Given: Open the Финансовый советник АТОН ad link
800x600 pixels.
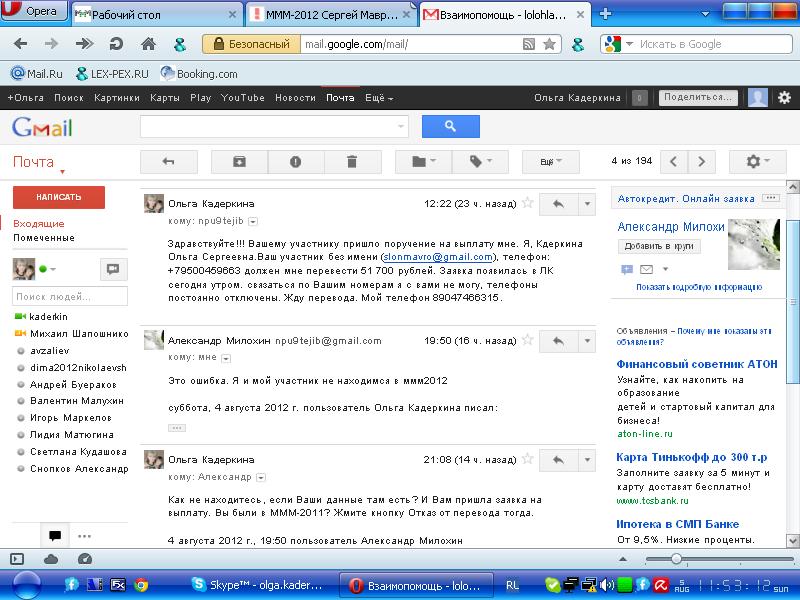Looking at the screenshot, I should click(697, 364).
